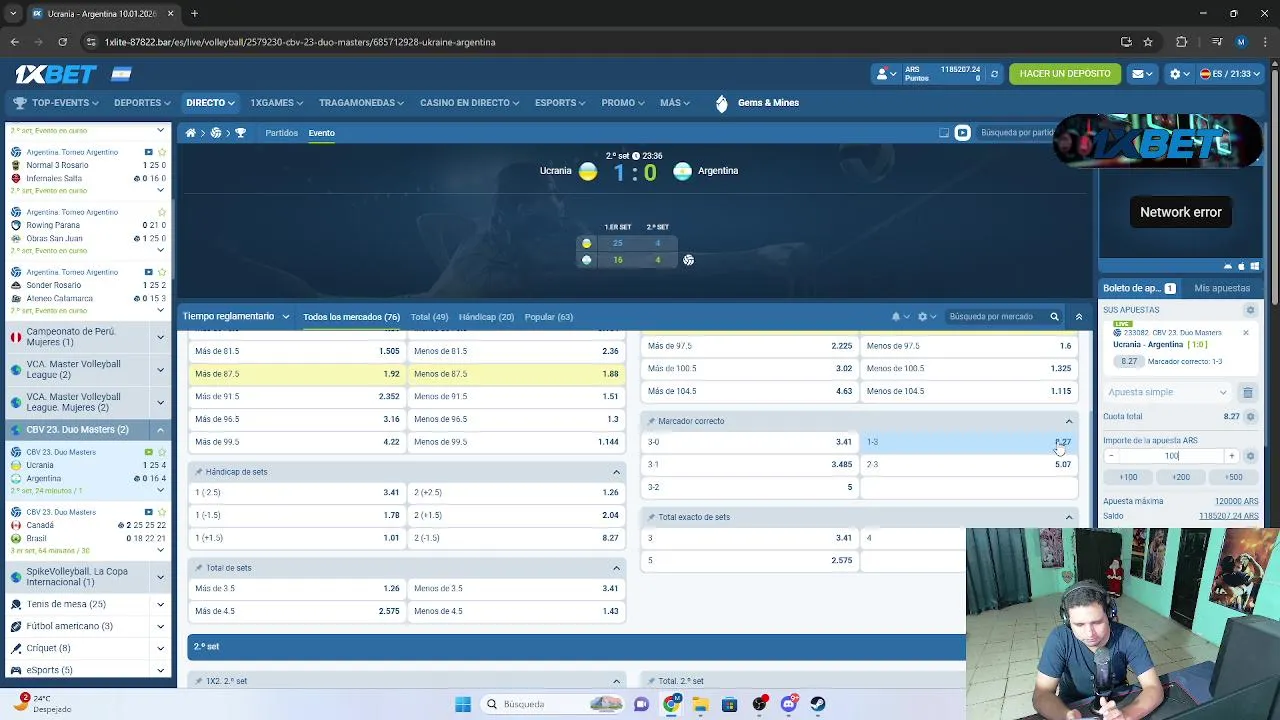The width and height of the screenshot is (1280, 720).
Task: Expand Campeonato de Perú Mujeres league
Action: point(160,337)
